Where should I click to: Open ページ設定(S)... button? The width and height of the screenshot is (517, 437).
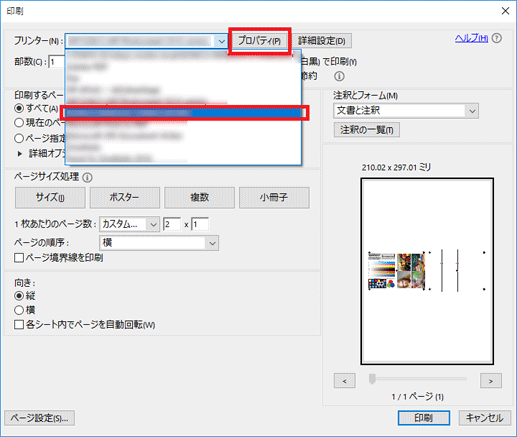pyautogui.click(x=39, y=418)
